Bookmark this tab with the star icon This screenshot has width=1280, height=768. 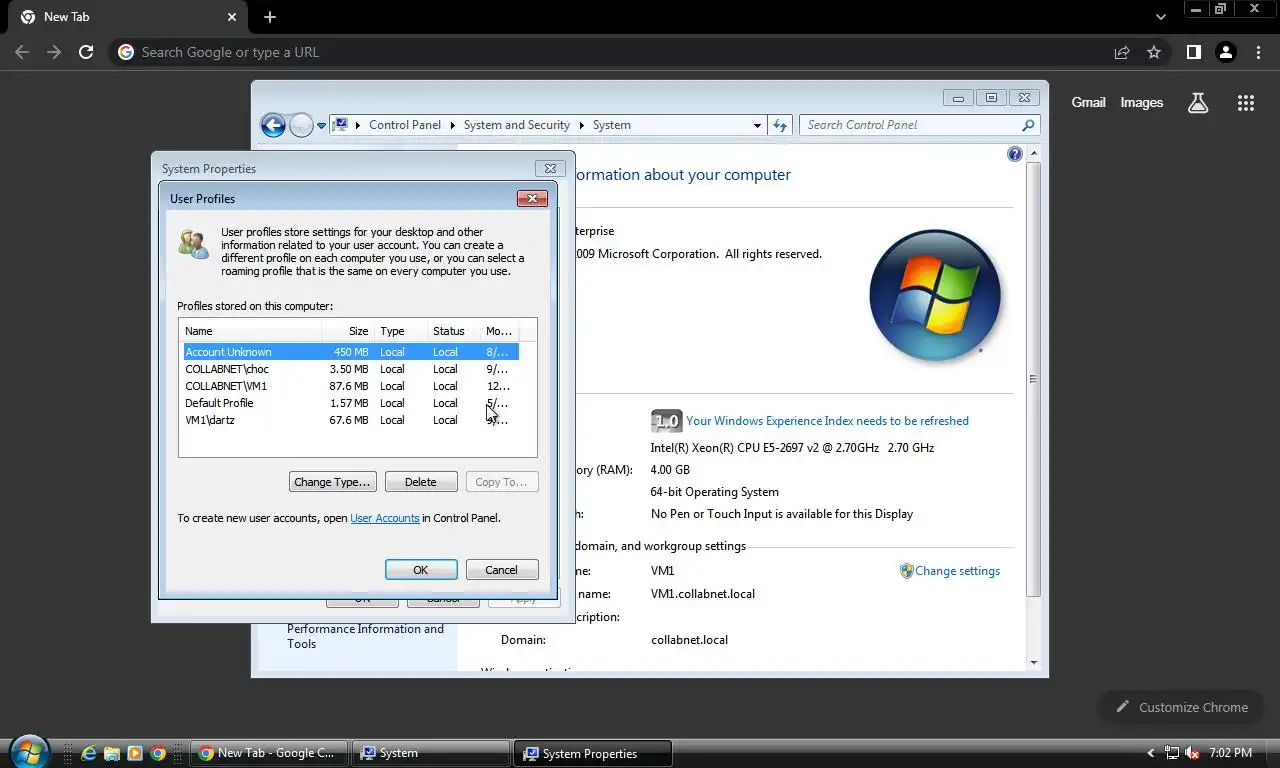pyautogui.click(x=1154, y=52)
